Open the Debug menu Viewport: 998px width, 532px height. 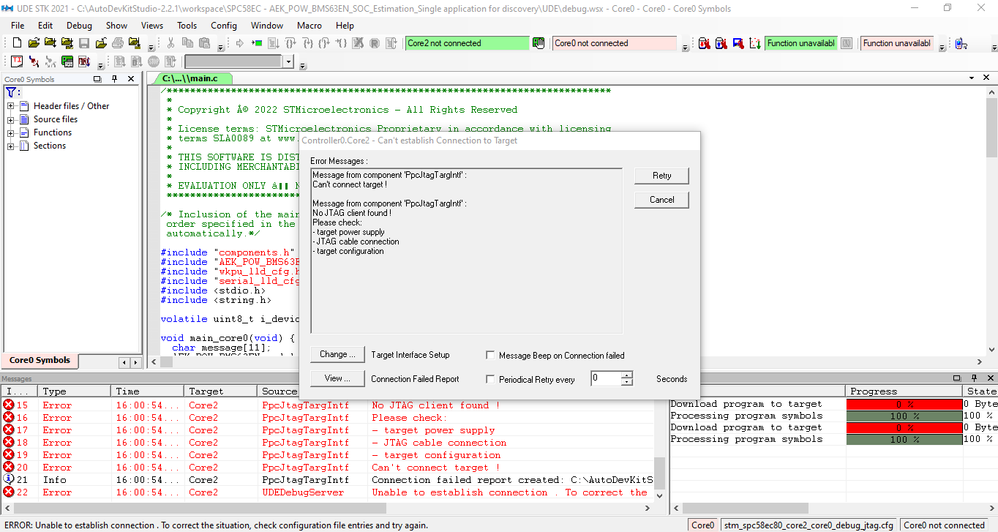coord(79,25)
